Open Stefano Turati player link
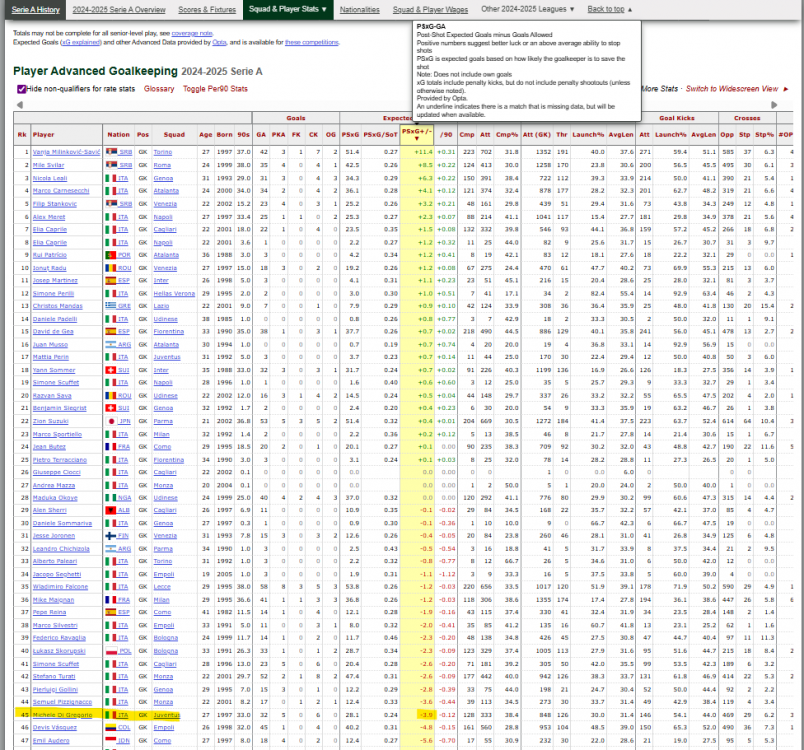Image resolution: width=804 pixels, height=750 pixels. [54, 677]
